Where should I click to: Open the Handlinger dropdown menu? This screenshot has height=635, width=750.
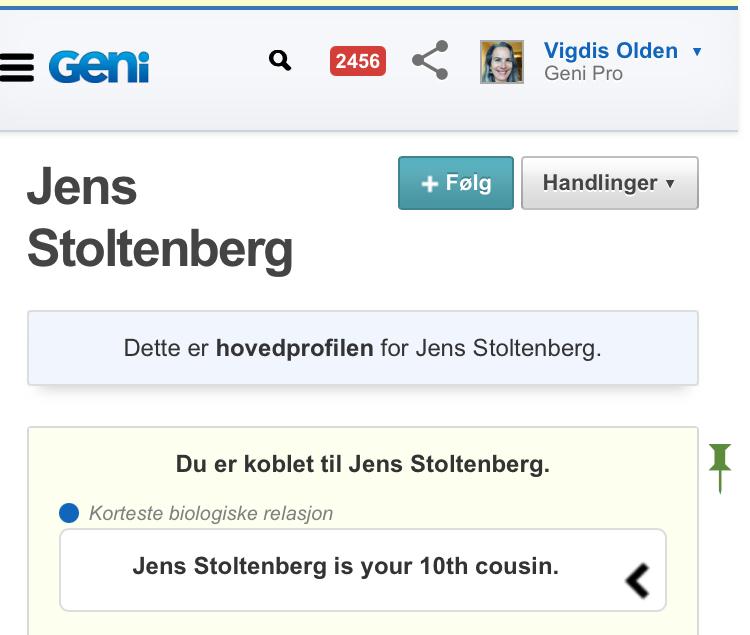click(x=609, y=183)
